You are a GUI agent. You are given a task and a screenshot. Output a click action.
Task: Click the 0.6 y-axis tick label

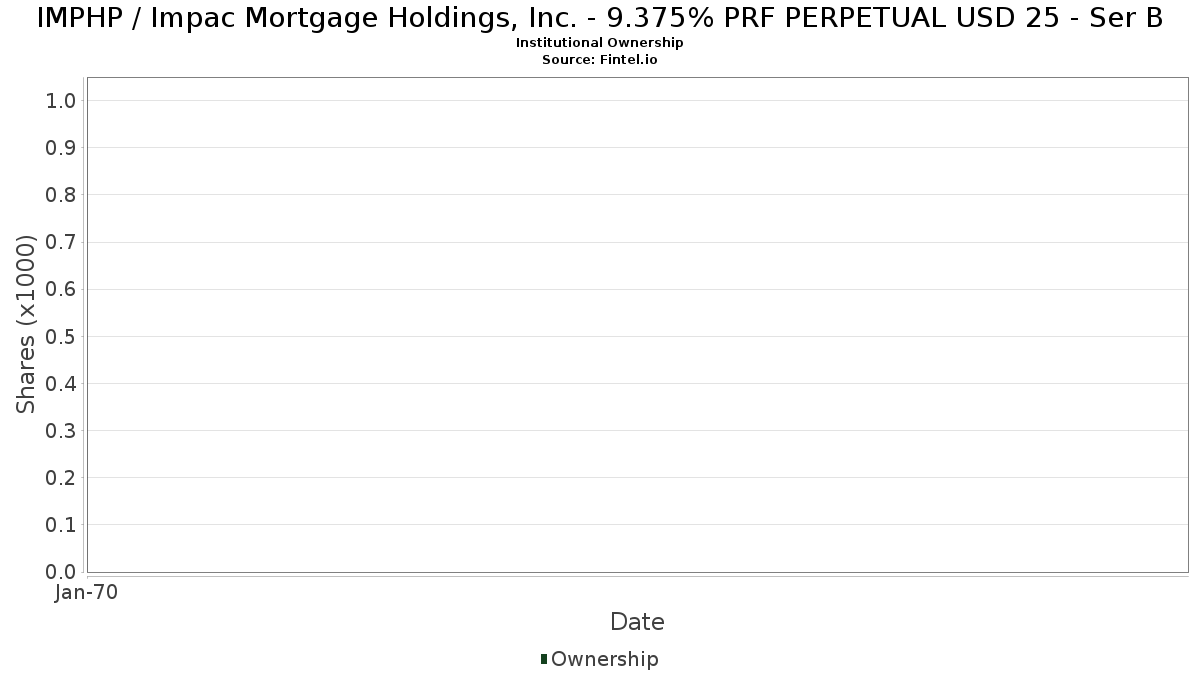click(x=61, y=289)
